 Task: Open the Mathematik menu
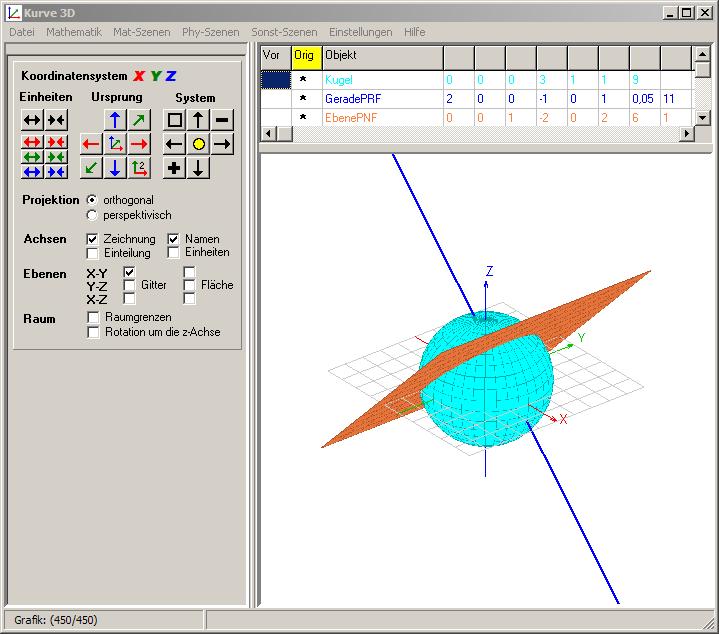(x=74, y=32)
